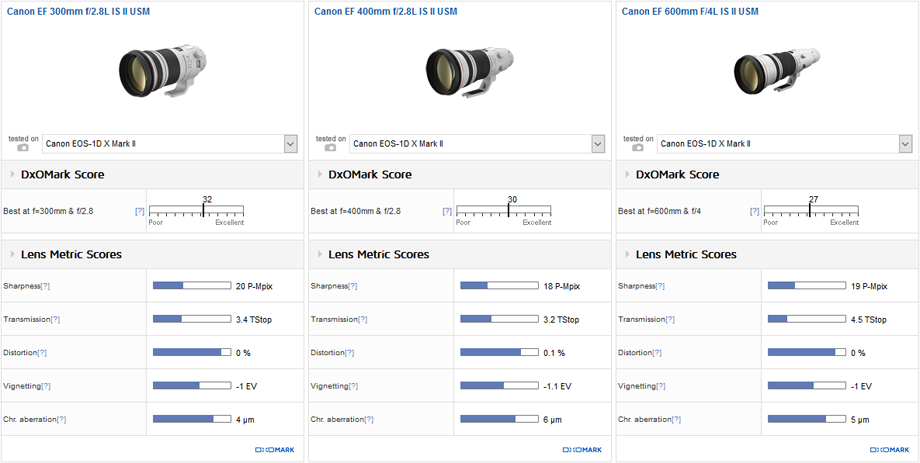Open the tested-on camera dropdown for the 300mm lens
The image size is (920, 463).
[170, 144]
